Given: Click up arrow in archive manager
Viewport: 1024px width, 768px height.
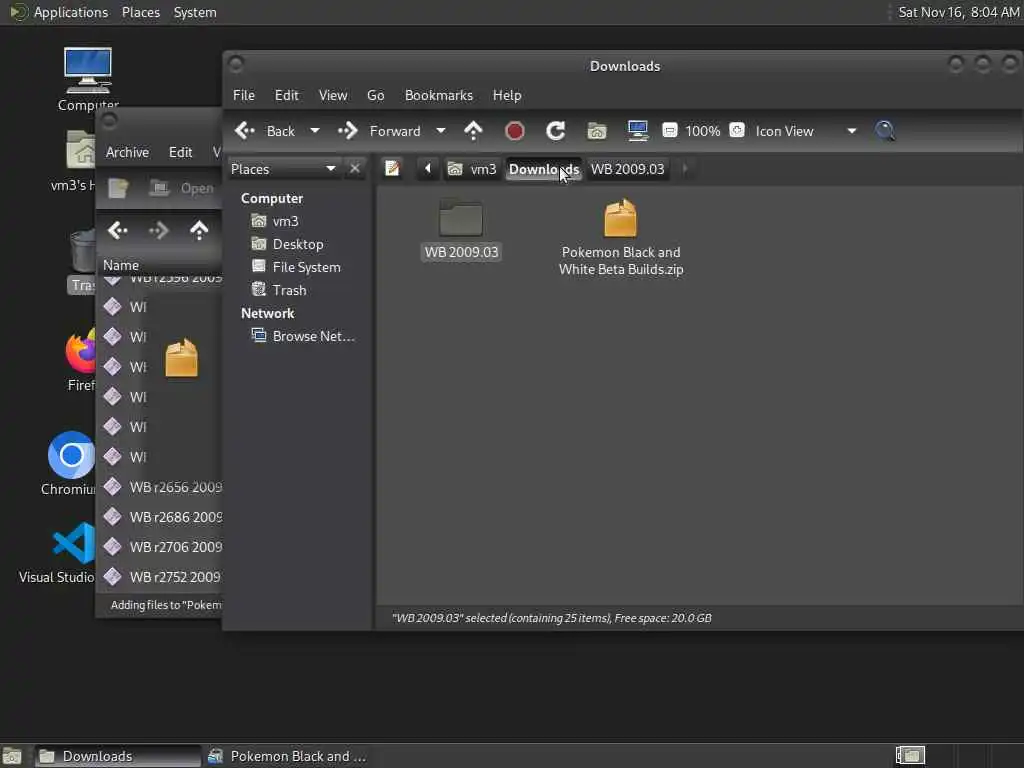Looking at the screenshot, I should pos(199,230).
